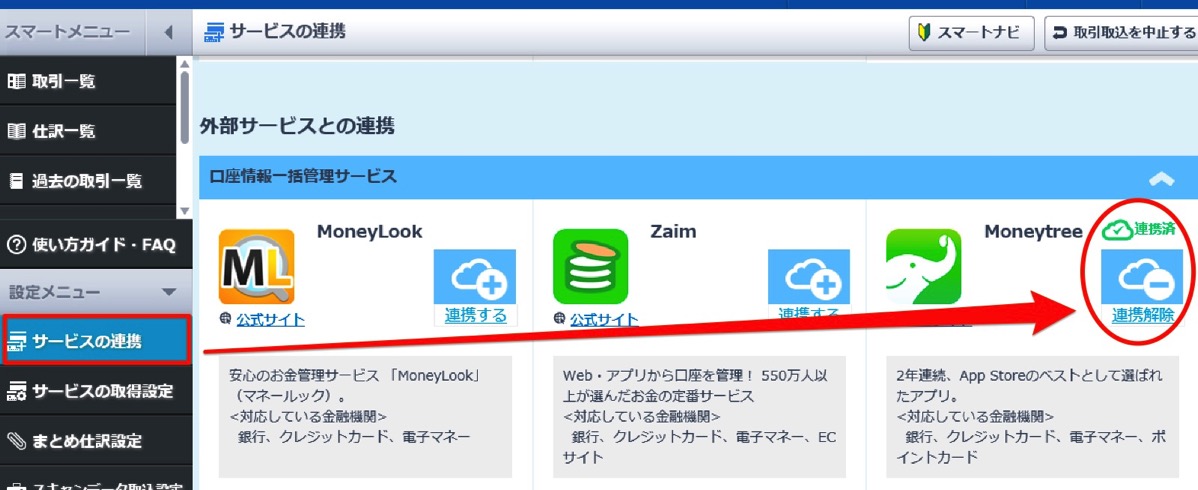The height and width of the screenshot is (490, 1198).
Task: Select サービスの連携 menu item
Action: [x=96, y=341]
